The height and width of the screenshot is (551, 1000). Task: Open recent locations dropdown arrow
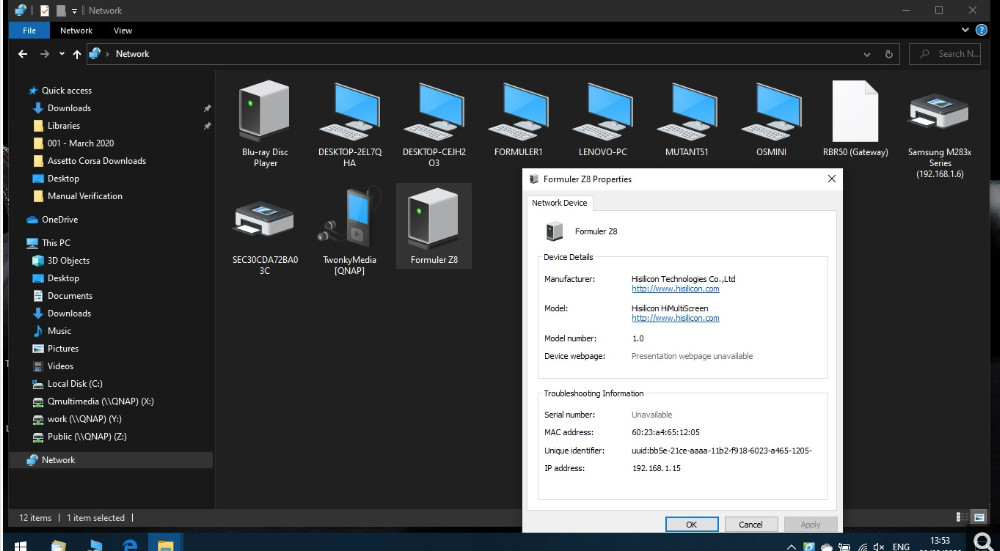pos(62,54)
